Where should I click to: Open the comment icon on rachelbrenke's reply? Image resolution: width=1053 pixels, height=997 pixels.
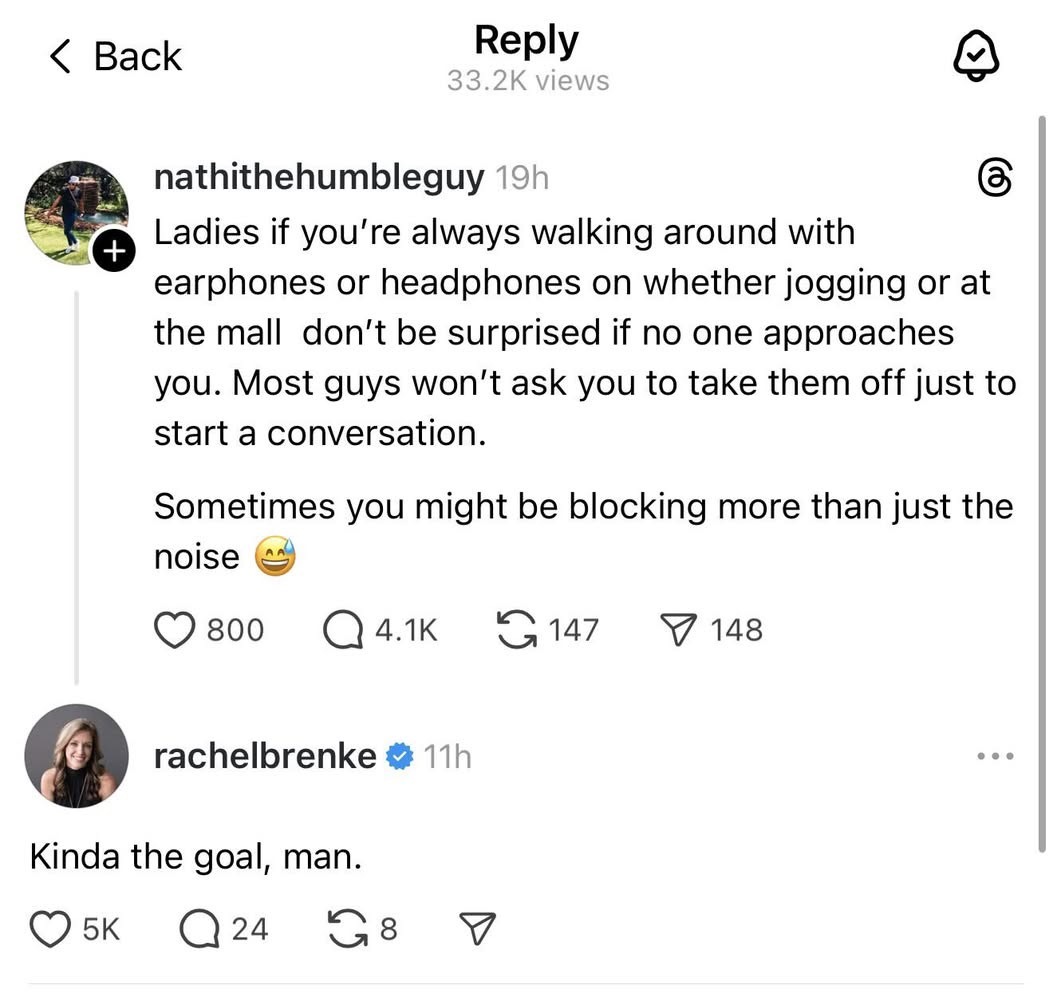tap(199, 929)
